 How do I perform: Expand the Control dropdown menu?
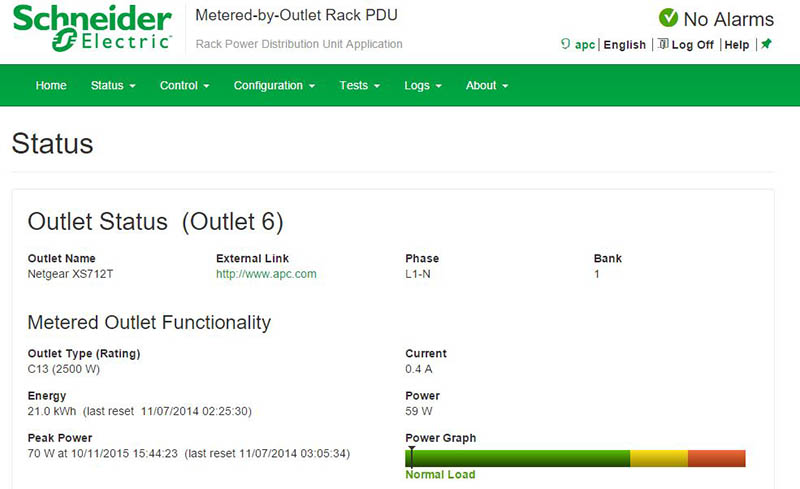tap(185, 85)
